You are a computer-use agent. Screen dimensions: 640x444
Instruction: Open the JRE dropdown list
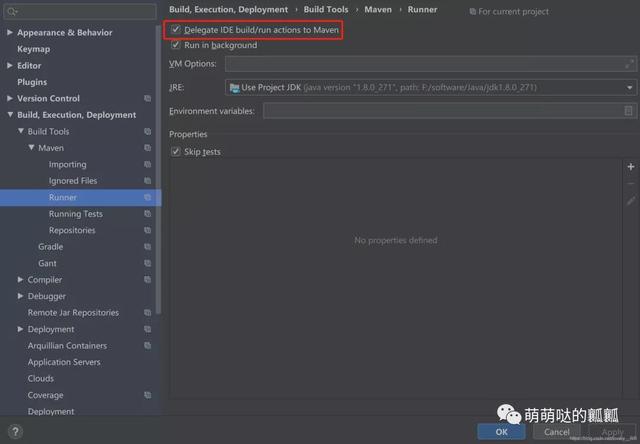coord(629,87)
